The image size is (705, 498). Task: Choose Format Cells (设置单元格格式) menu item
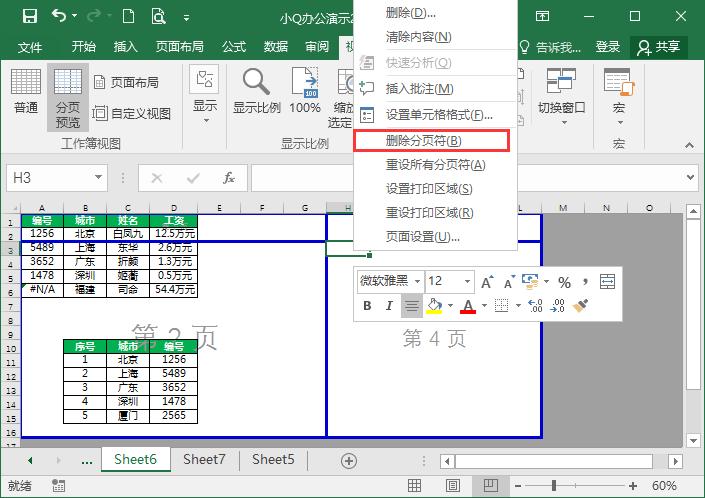(435, 115)
